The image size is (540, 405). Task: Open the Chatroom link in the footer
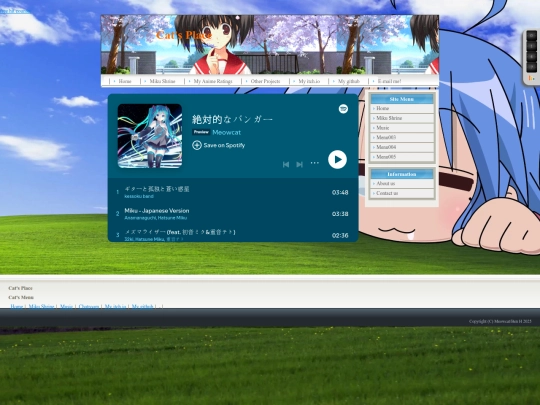click(x=89, y=306)
